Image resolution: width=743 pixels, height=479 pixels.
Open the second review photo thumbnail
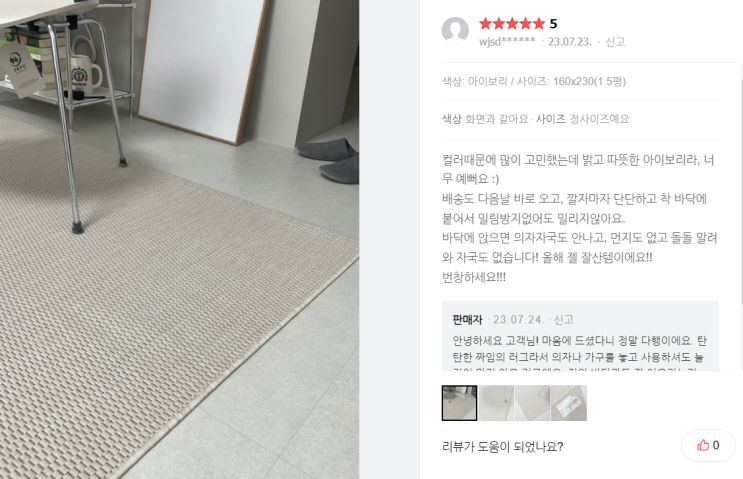(496, 403)
